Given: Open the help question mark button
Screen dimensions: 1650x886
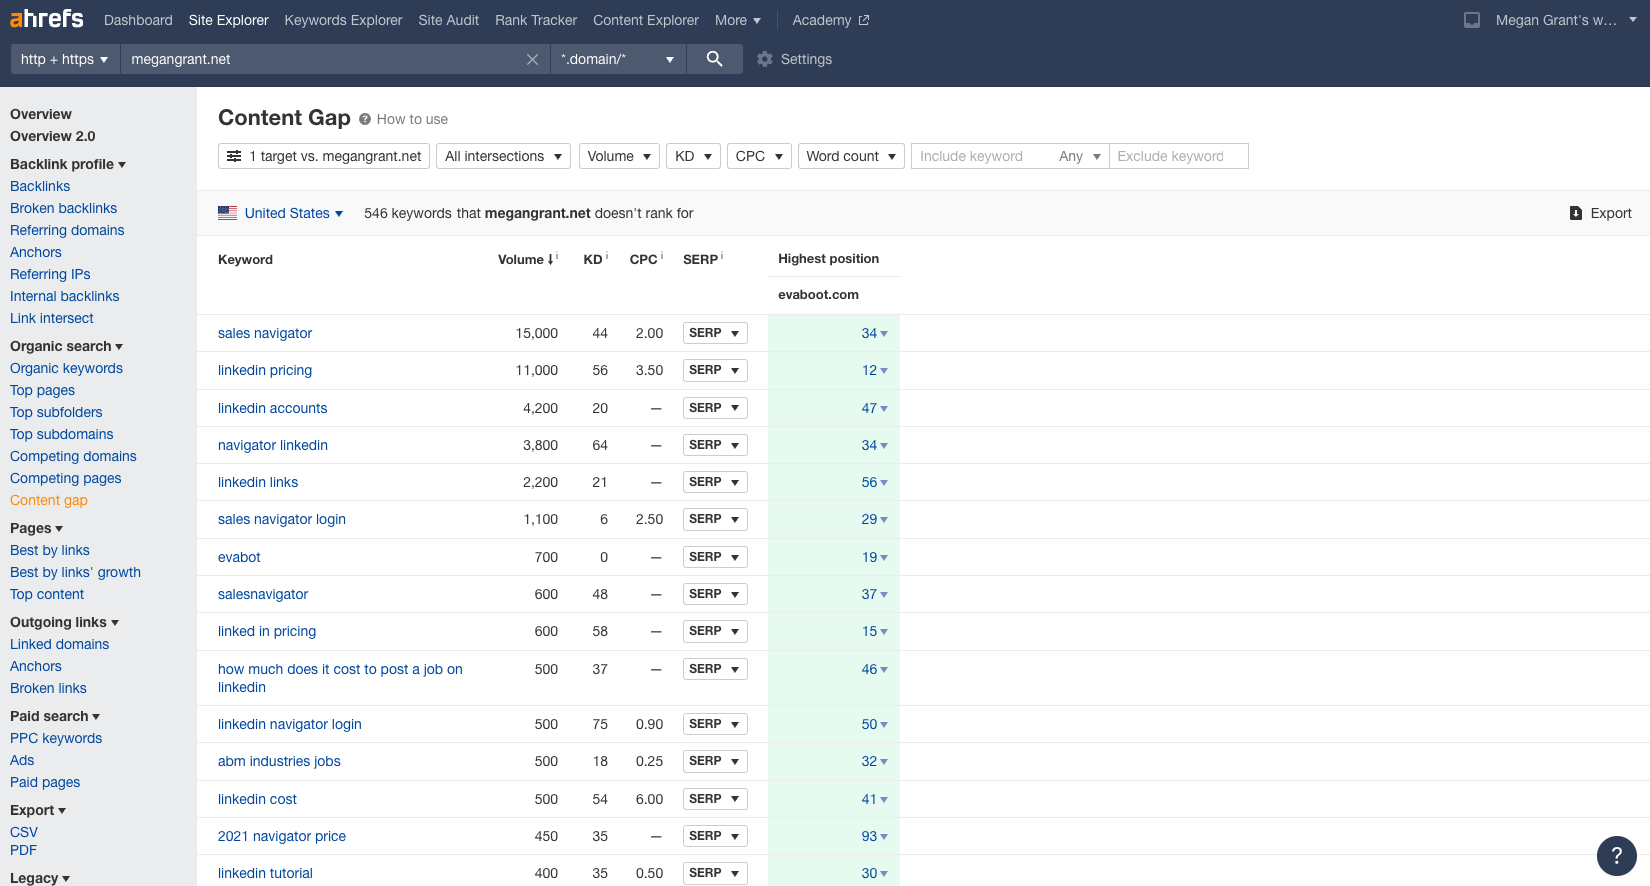Looking at the screenshot, I should click(x=1617, y=855).
